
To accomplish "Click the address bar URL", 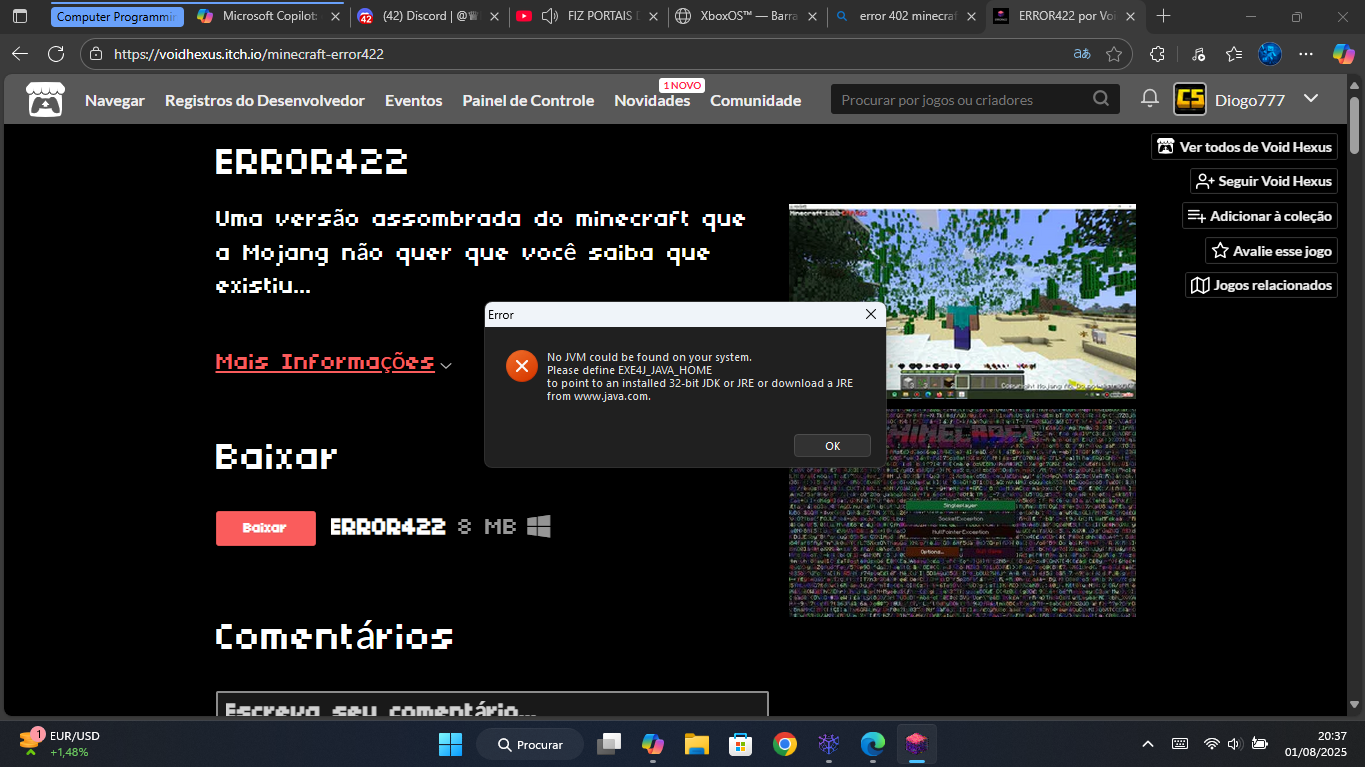I will point(249,54).
